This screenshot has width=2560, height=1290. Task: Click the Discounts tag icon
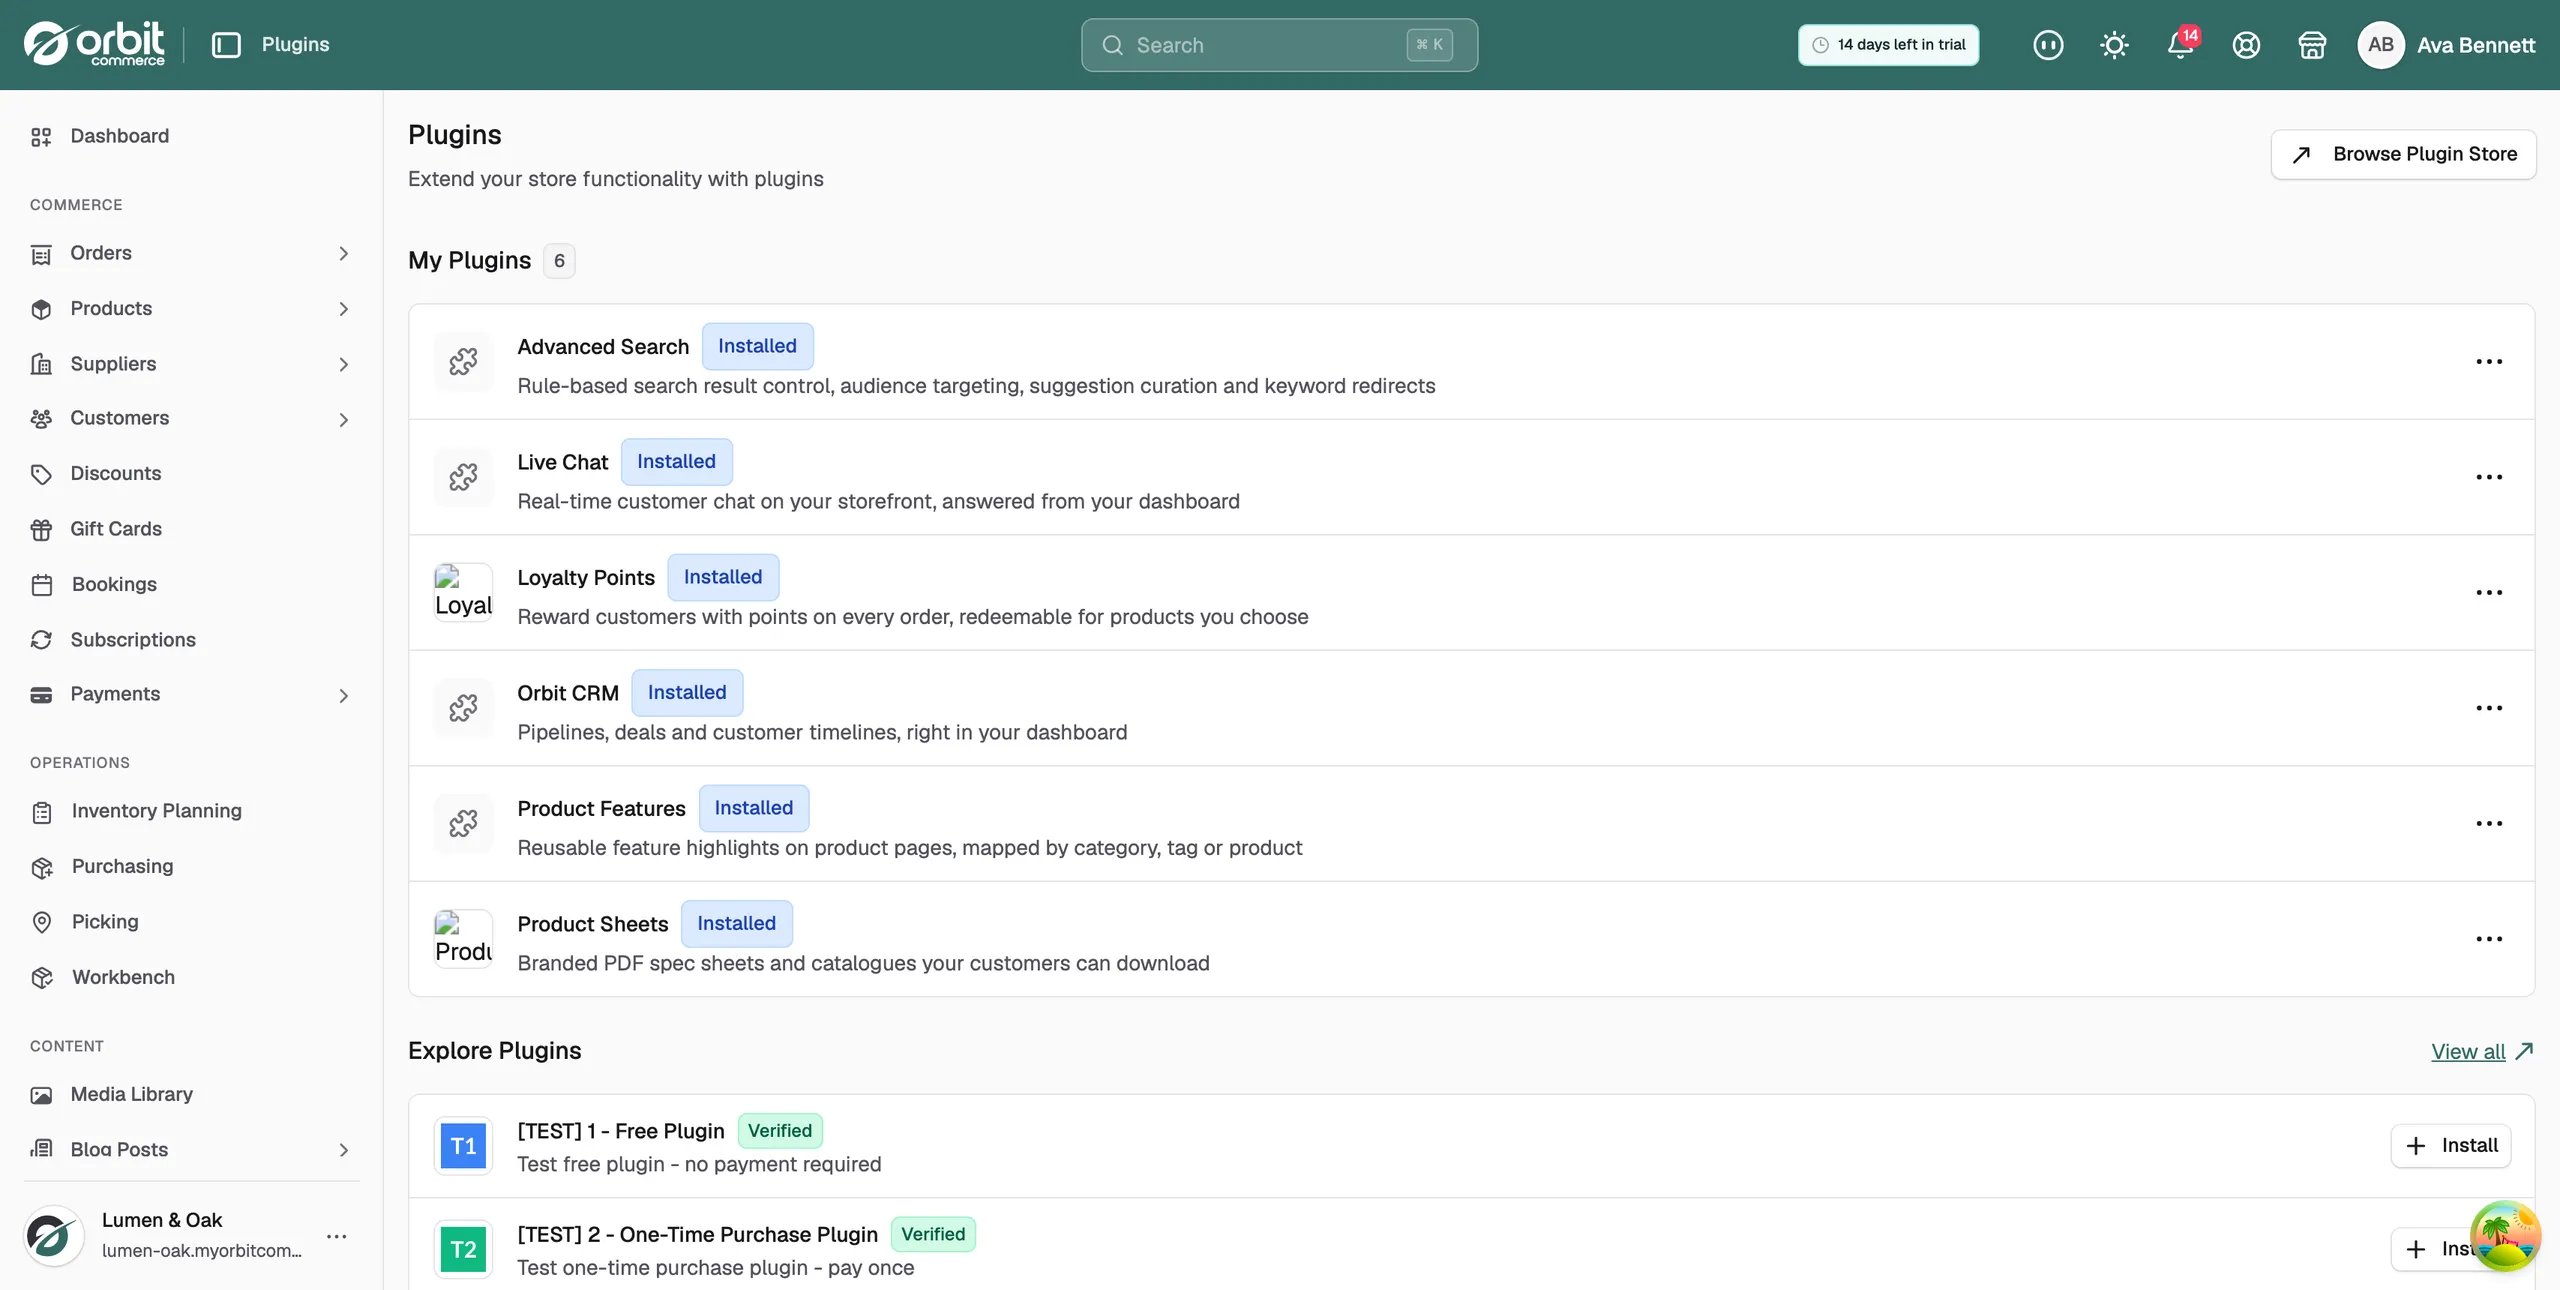41,474
